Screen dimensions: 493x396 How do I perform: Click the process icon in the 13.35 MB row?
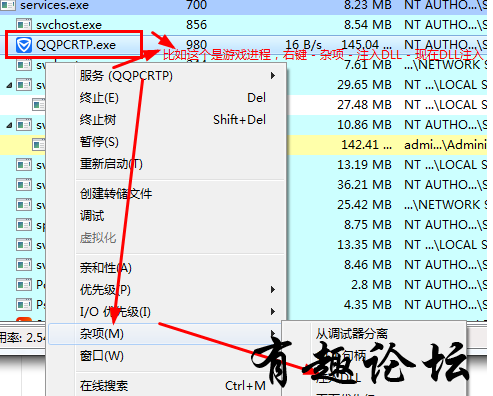[x=24, y=245]
